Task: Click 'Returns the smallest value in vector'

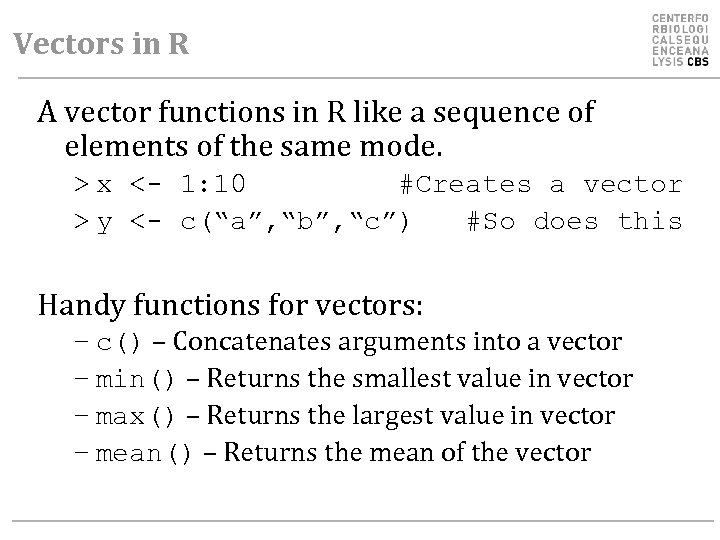Action: 421,380
